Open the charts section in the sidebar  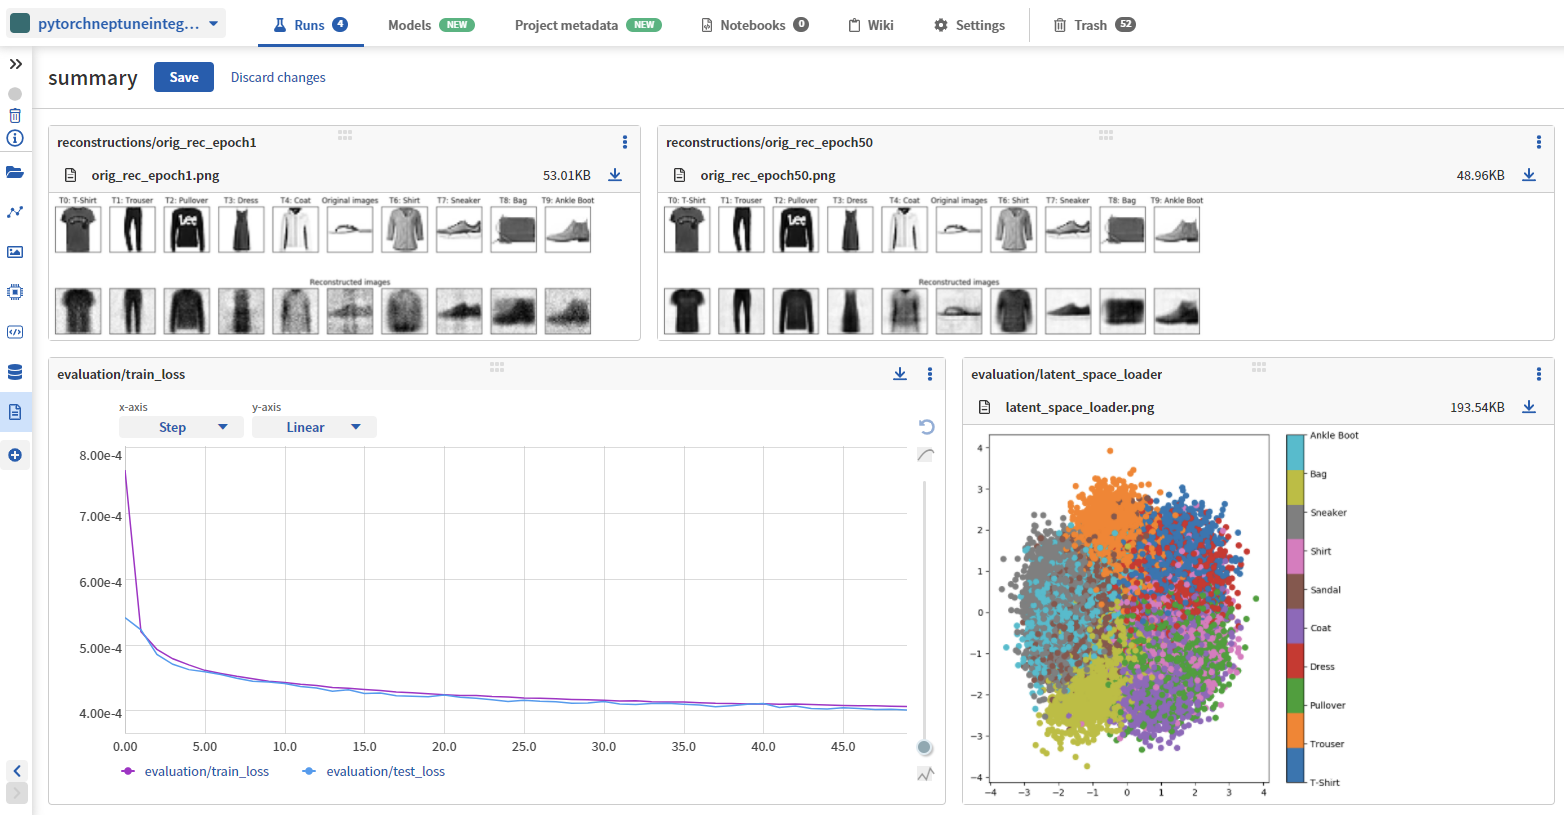[15, 212]
